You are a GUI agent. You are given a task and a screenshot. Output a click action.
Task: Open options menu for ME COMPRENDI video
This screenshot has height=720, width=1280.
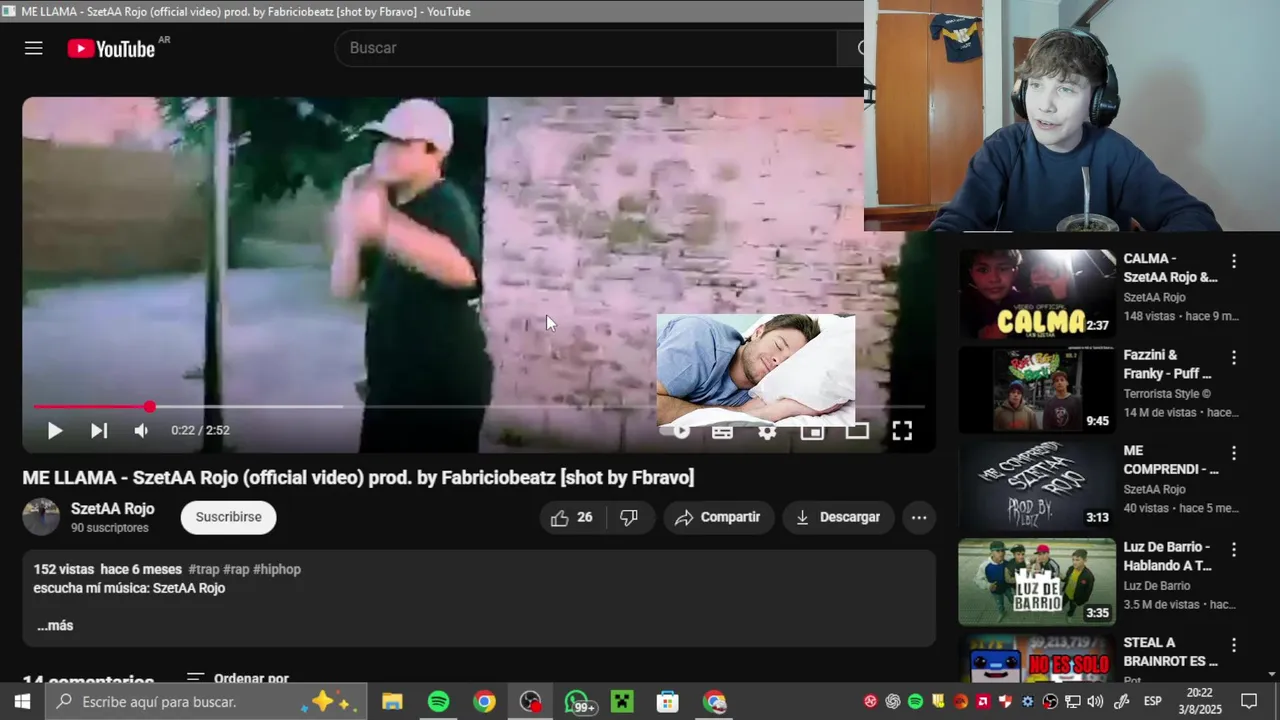coord(1234,453)
